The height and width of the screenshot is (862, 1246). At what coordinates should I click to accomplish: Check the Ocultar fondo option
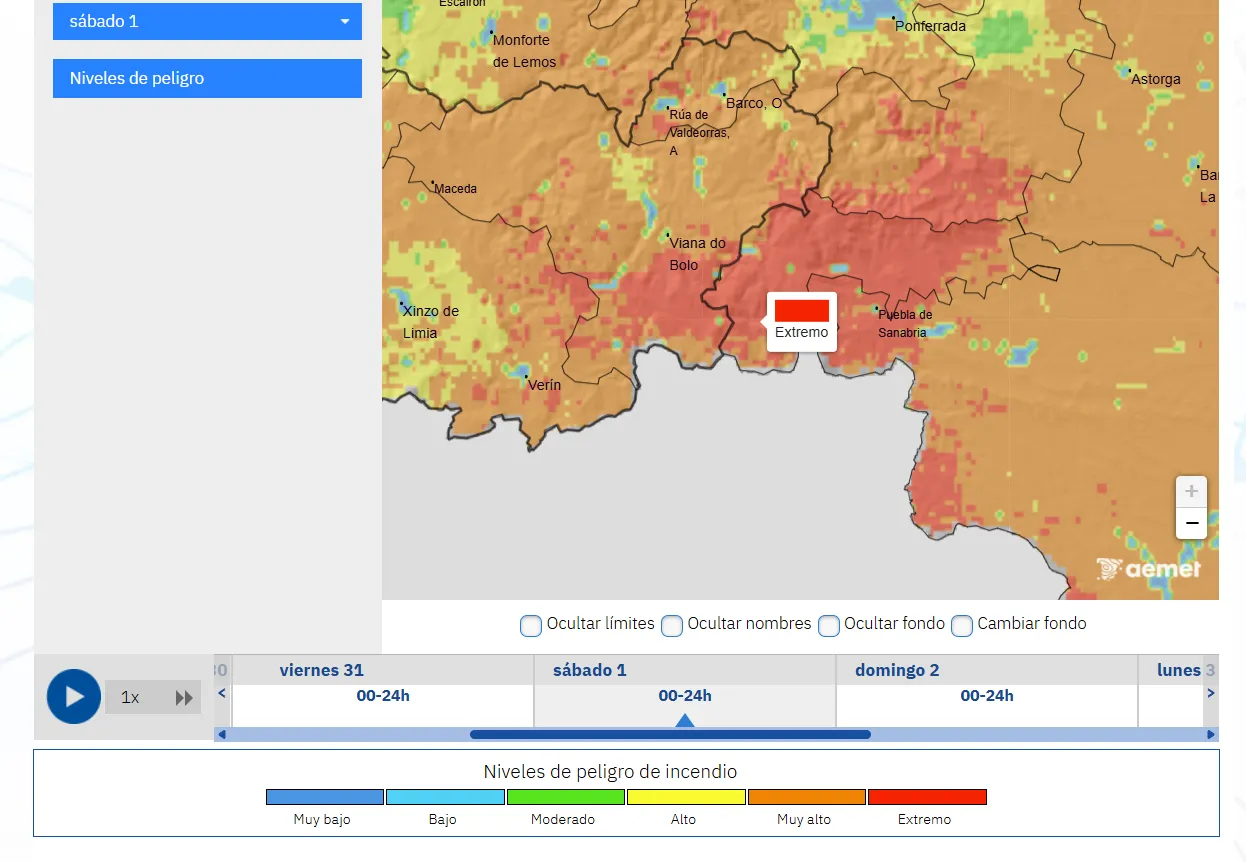pyautogui.click(x=829, y=626)
